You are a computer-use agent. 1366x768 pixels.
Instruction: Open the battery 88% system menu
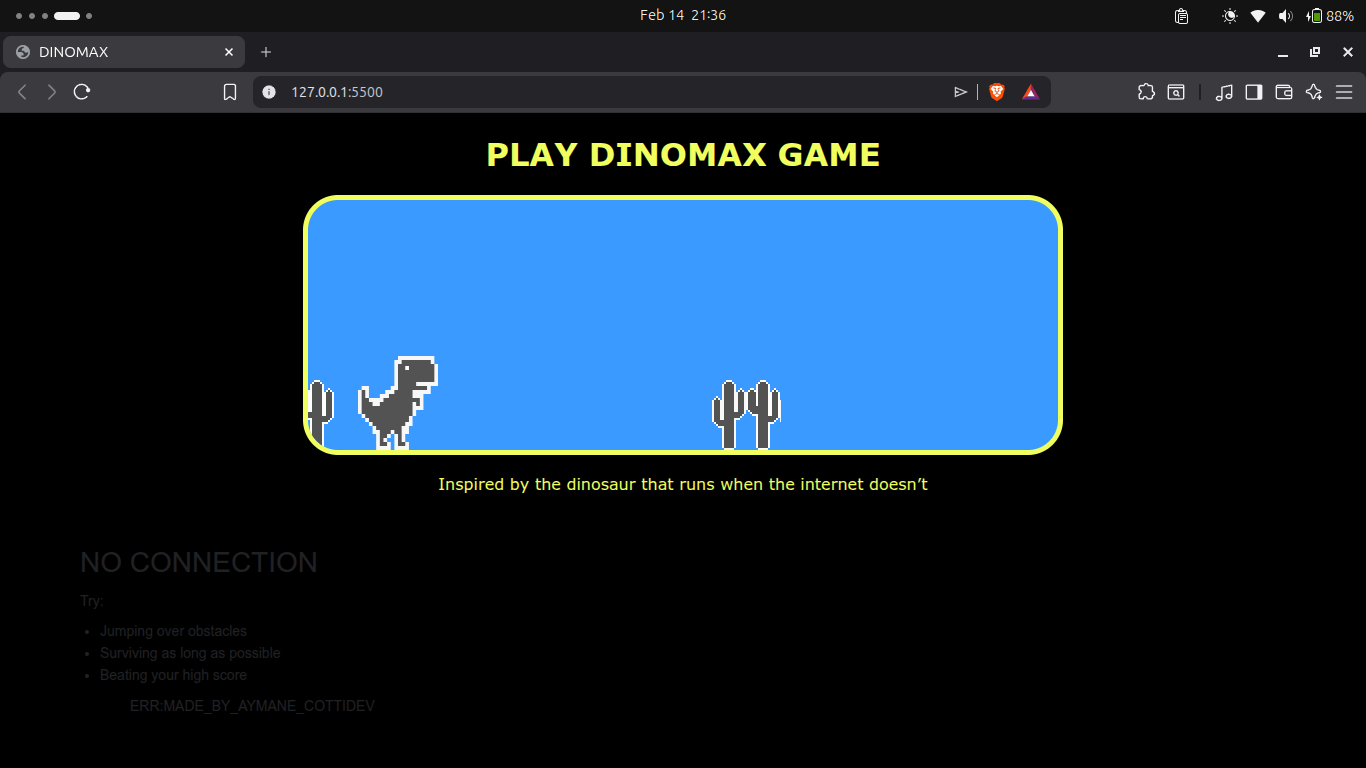tap(1330, 16)
